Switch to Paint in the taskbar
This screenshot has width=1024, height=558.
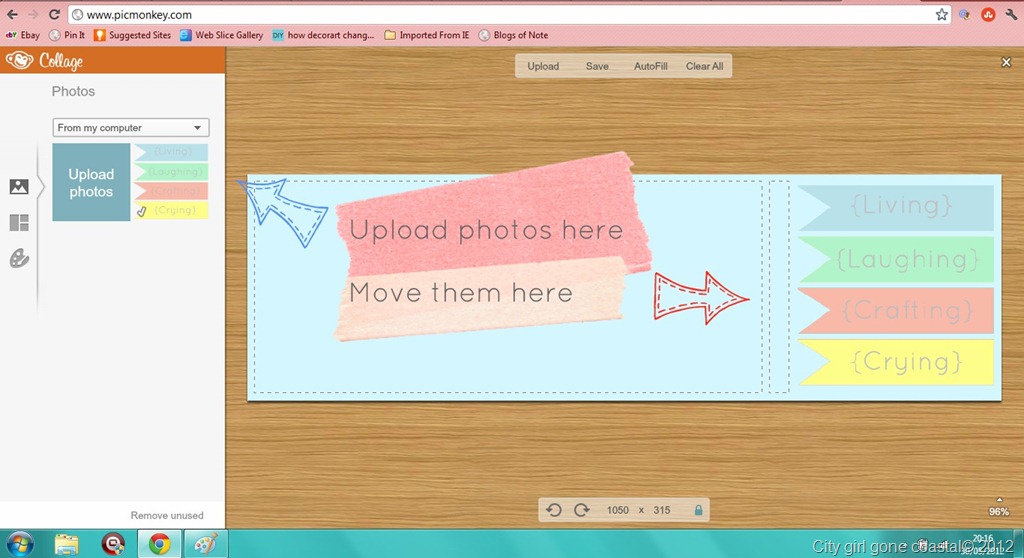[x=206, y=544]
